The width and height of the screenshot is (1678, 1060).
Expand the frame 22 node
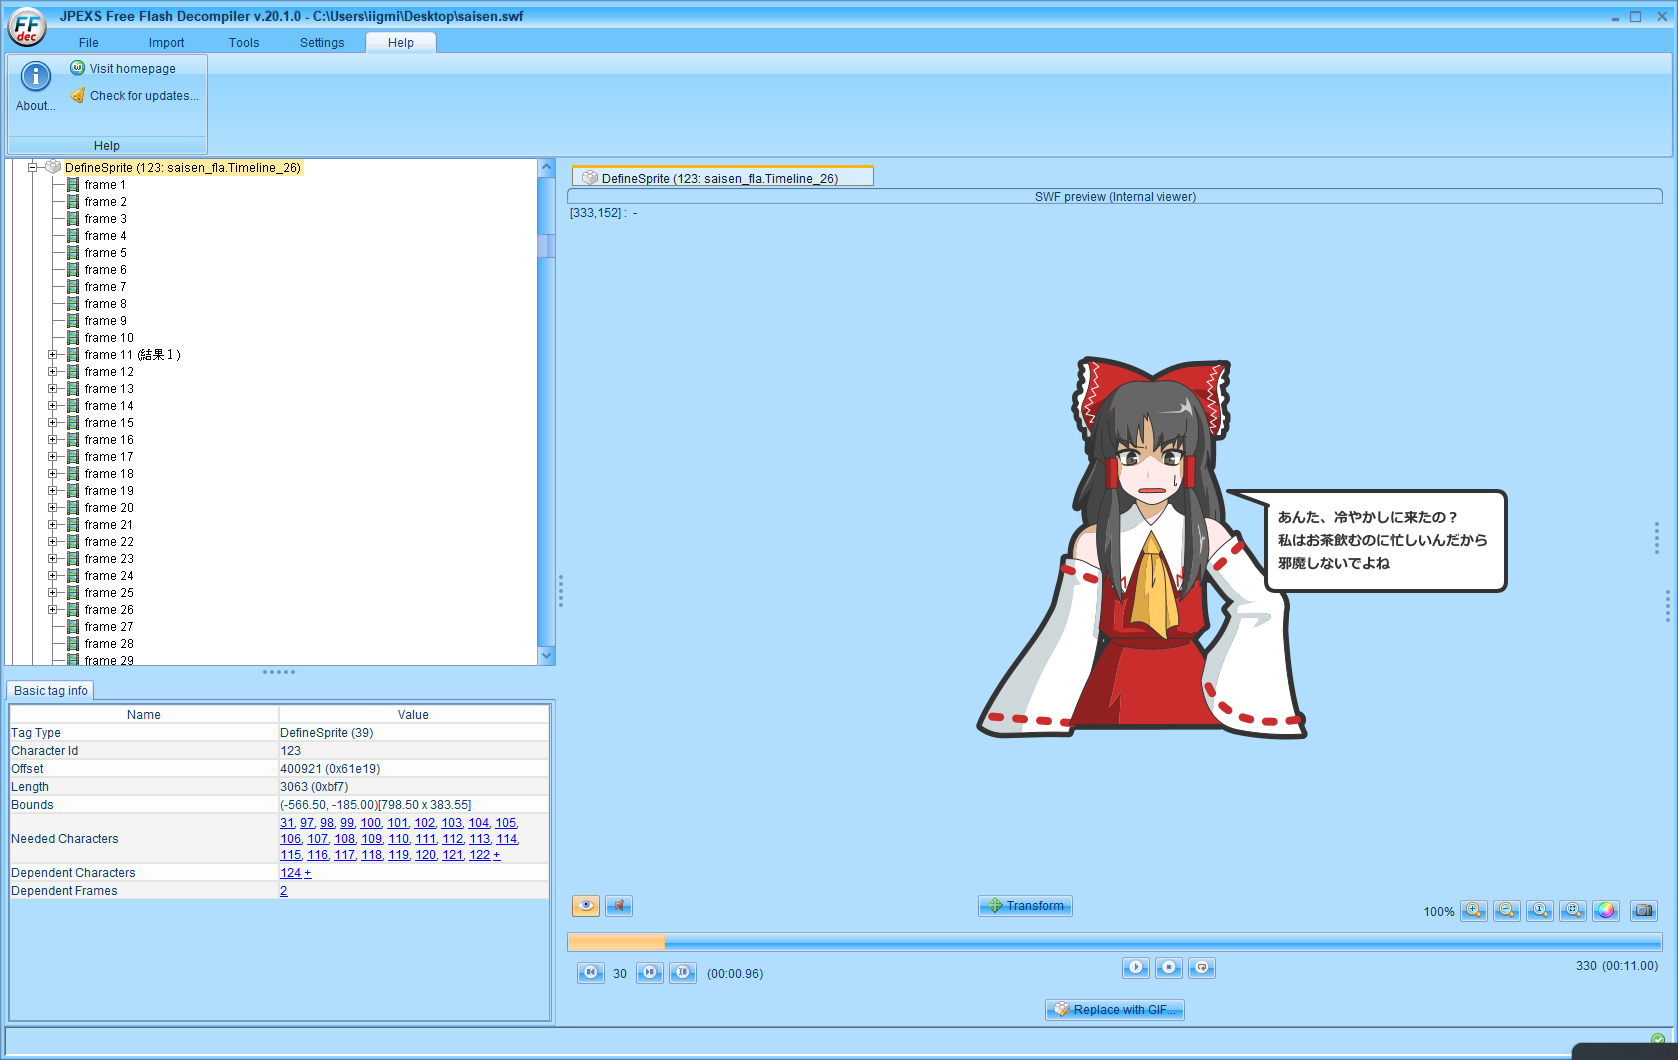(x=53, y=542)
